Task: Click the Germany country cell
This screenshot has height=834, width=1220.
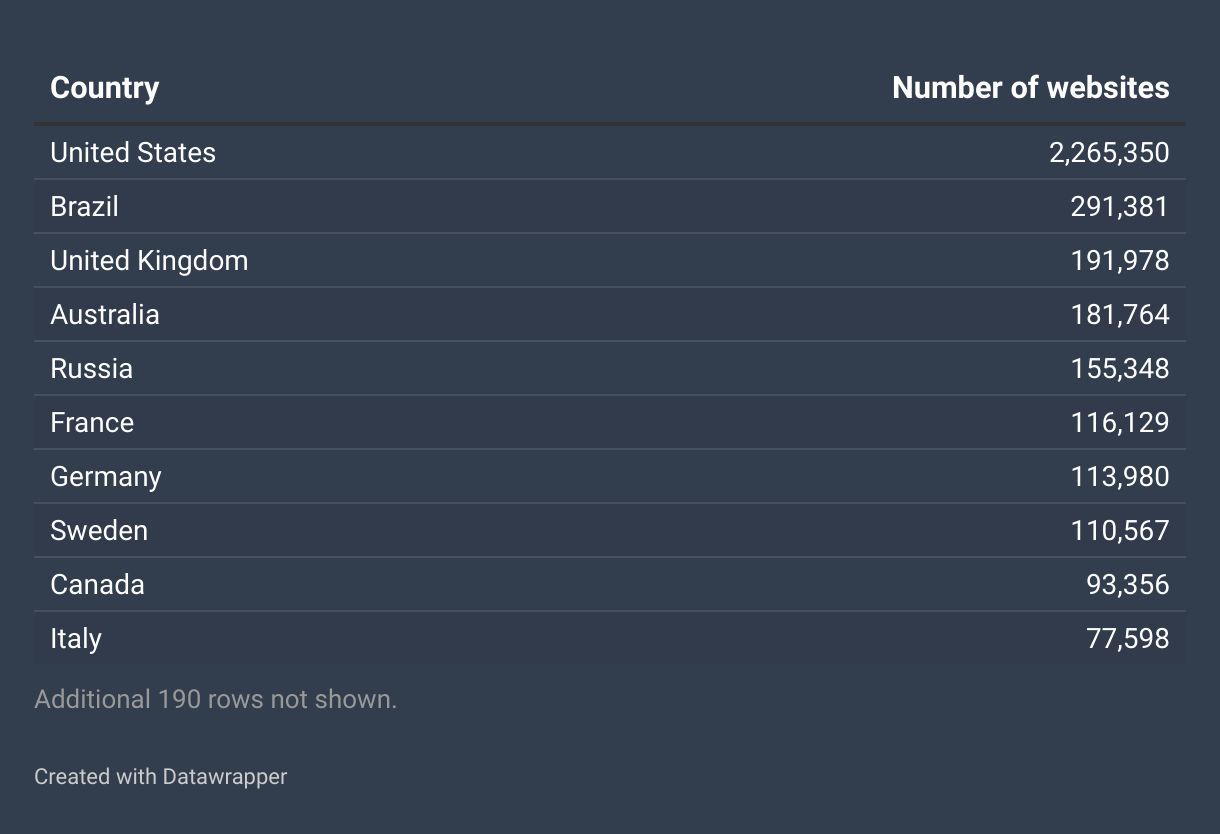Action: (106, 477)
